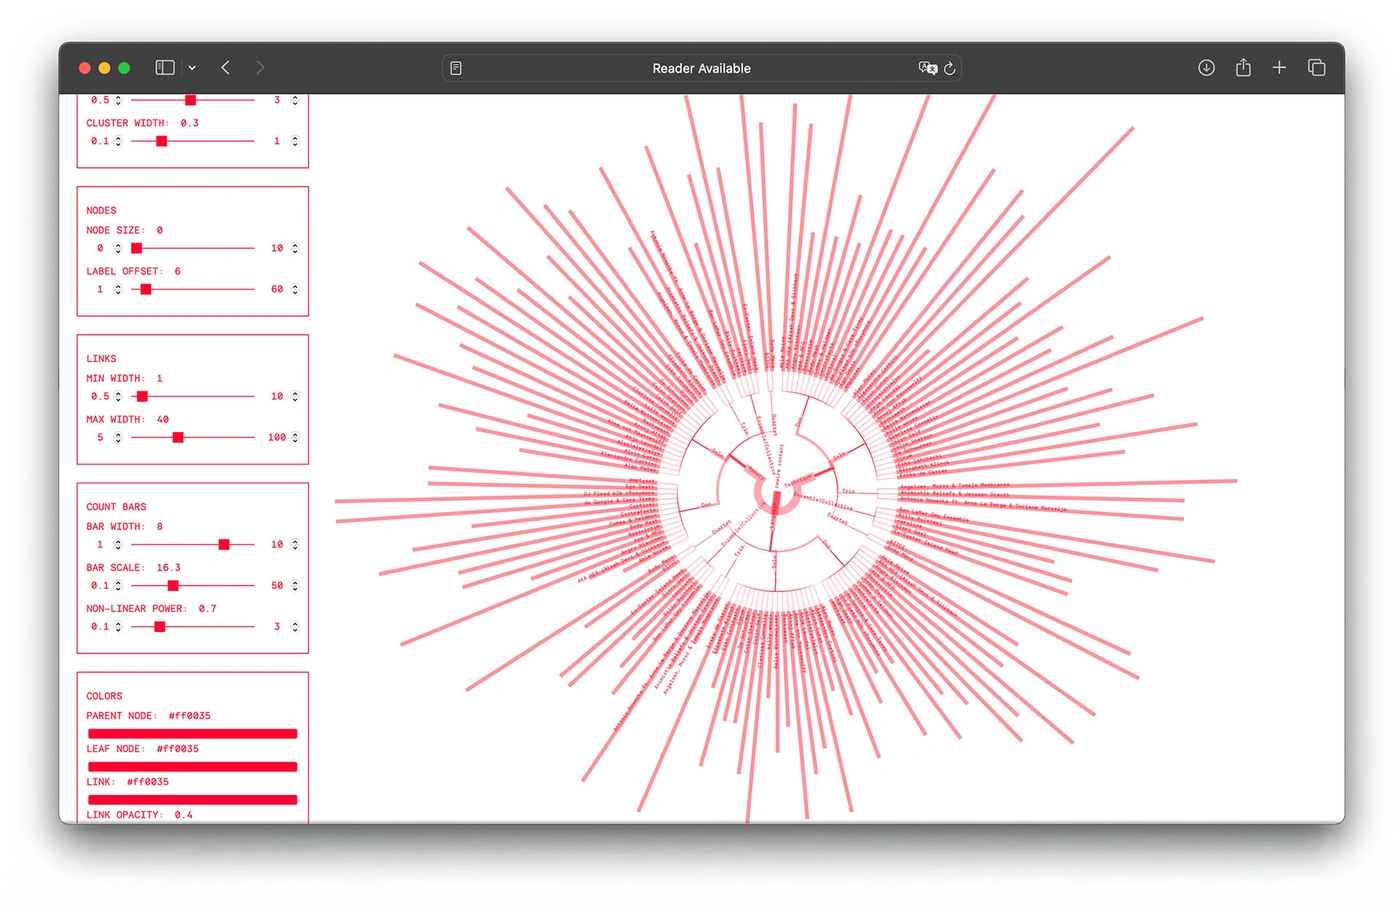Click the Label Offset slider handle
The image size is (1400, 911).
[x=144, y=289]
